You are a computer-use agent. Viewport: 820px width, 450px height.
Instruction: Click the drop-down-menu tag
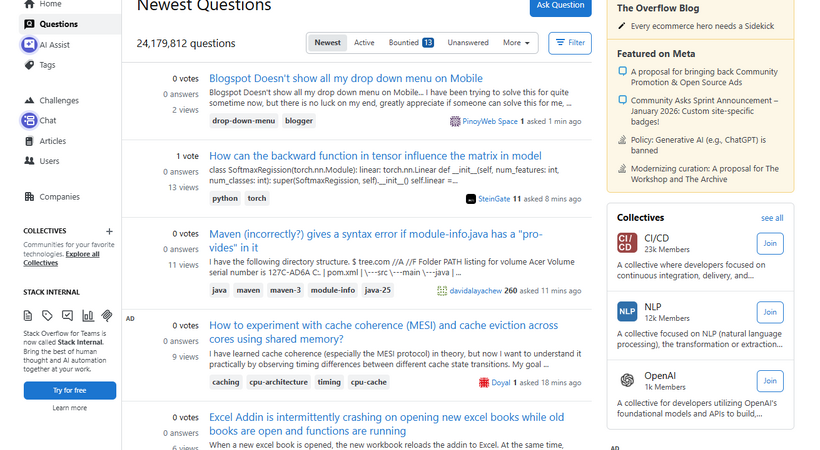coord(244,121)
